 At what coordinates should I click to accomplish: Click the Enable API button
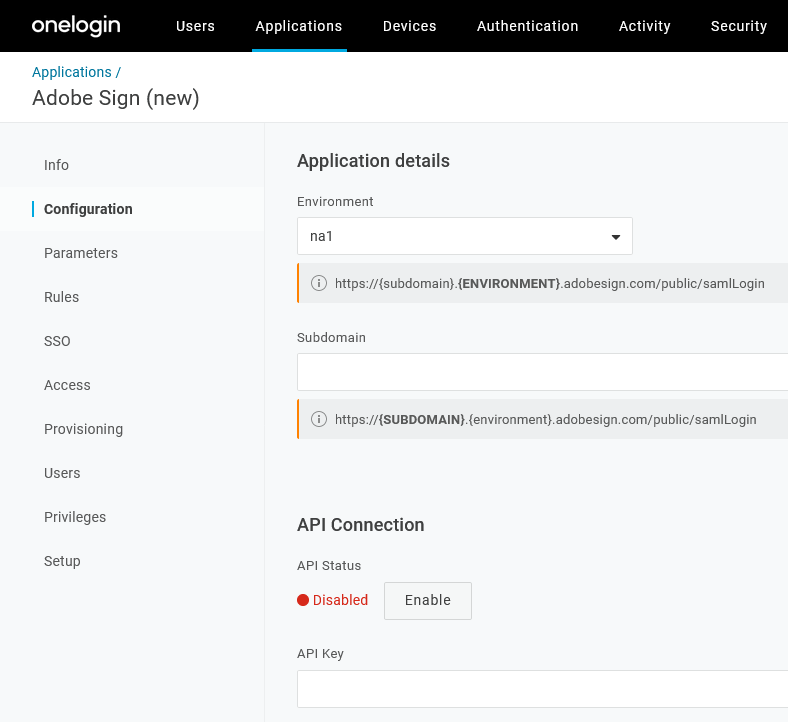pos(428,600)
